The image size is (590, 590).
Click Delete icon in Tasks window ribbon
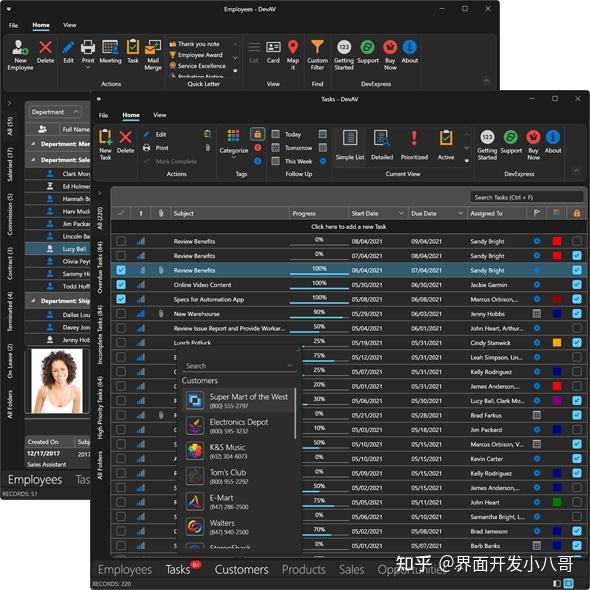(125, 137)
